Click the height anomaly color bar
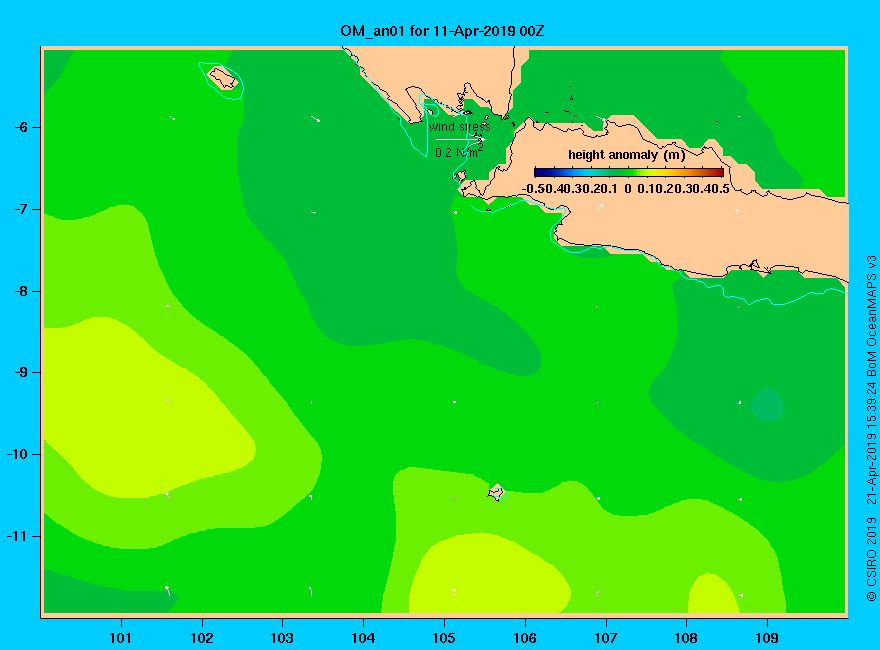Screen dimensions: 880x650 click(x=629, y=172)
